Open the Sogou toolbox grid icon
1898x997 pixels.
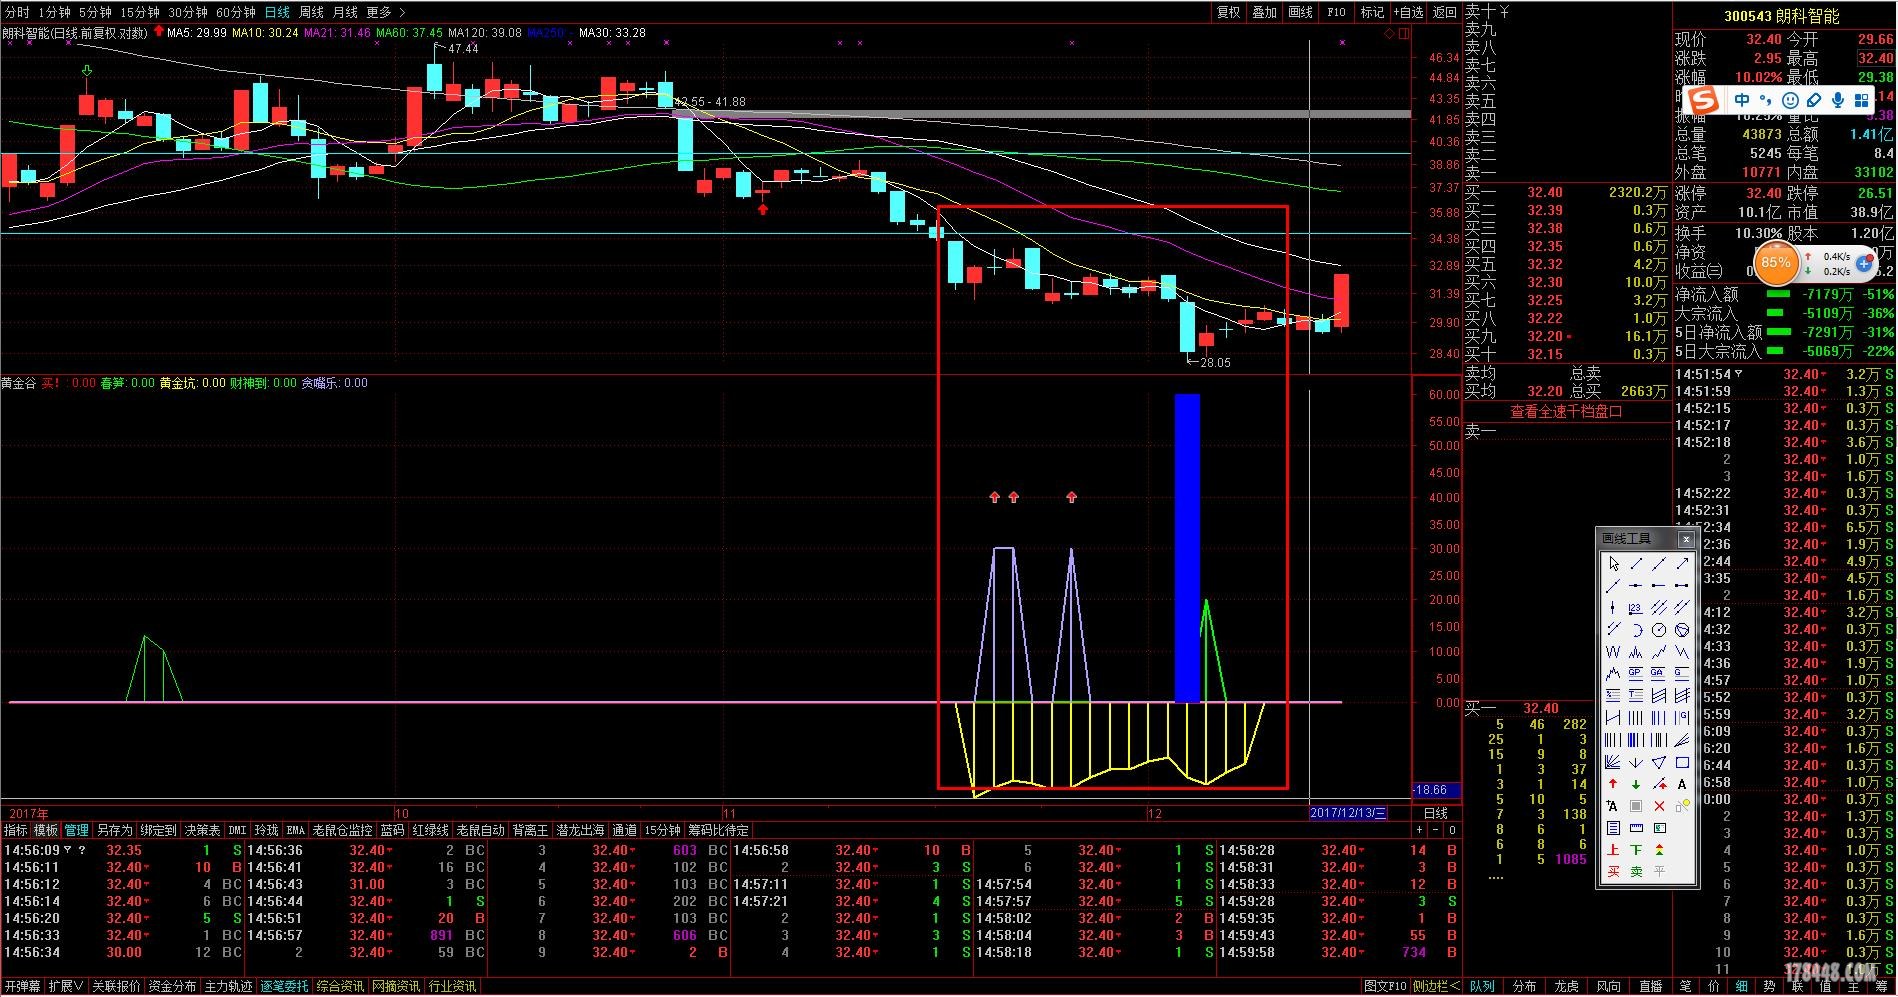point(1862,100)
